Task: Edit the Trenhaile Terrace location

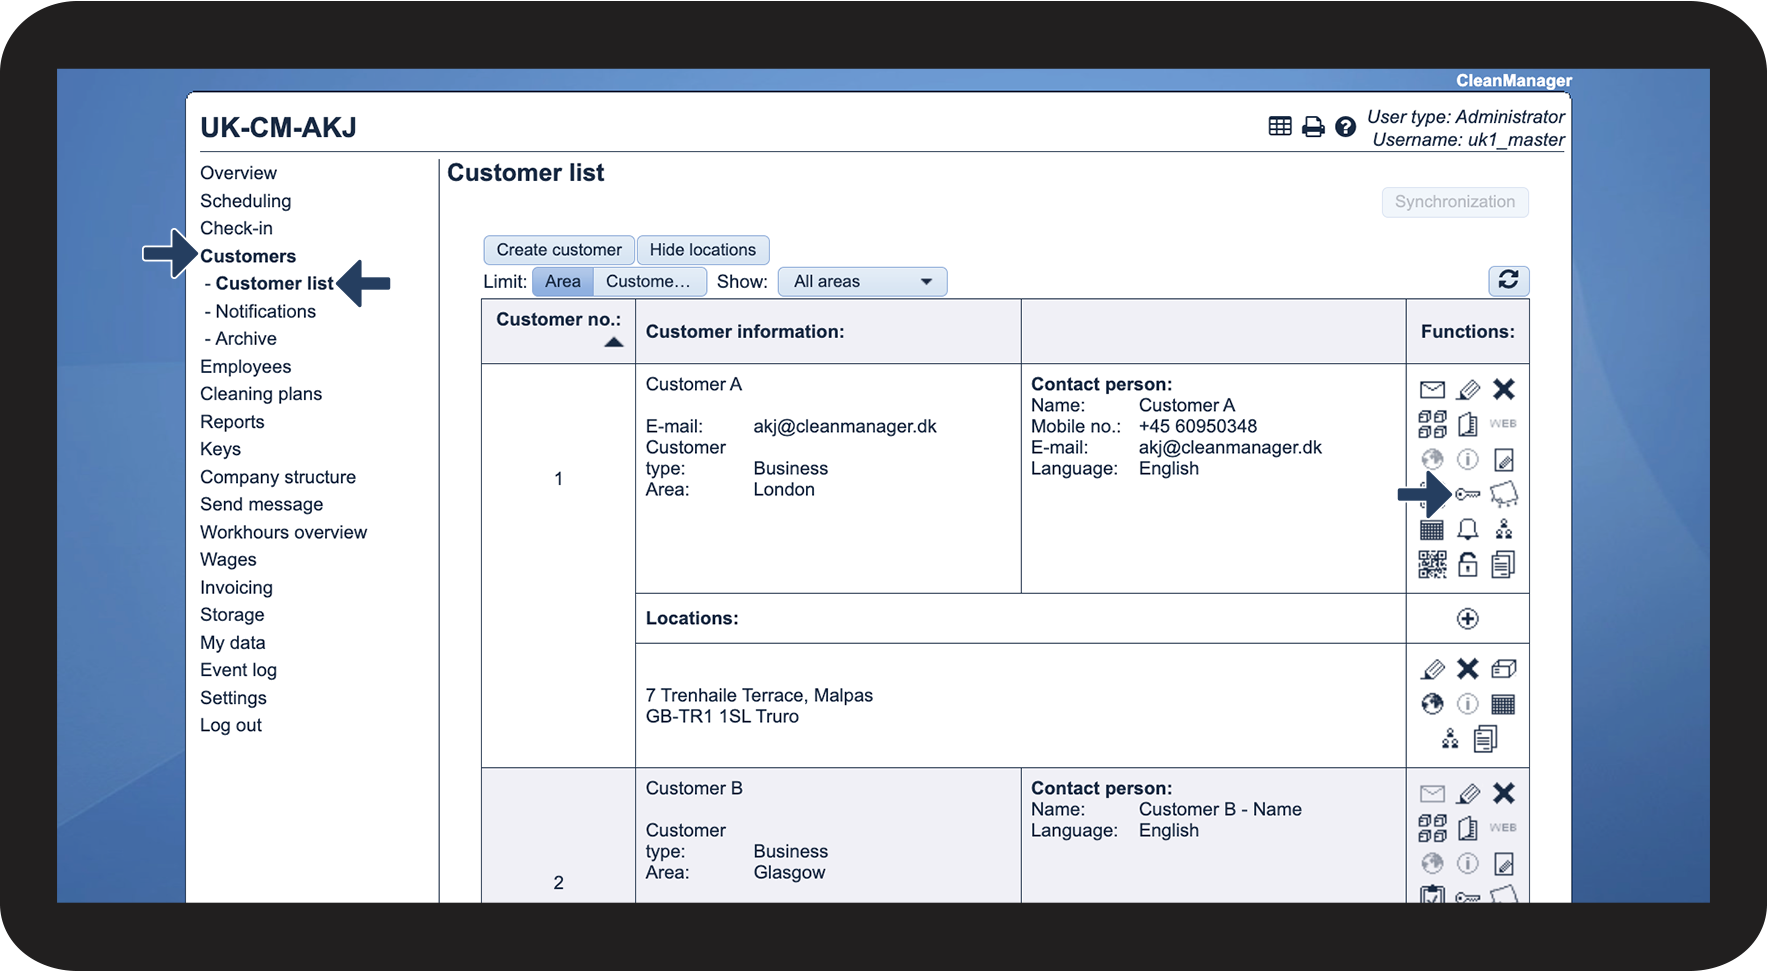Action: point(1432,669)
